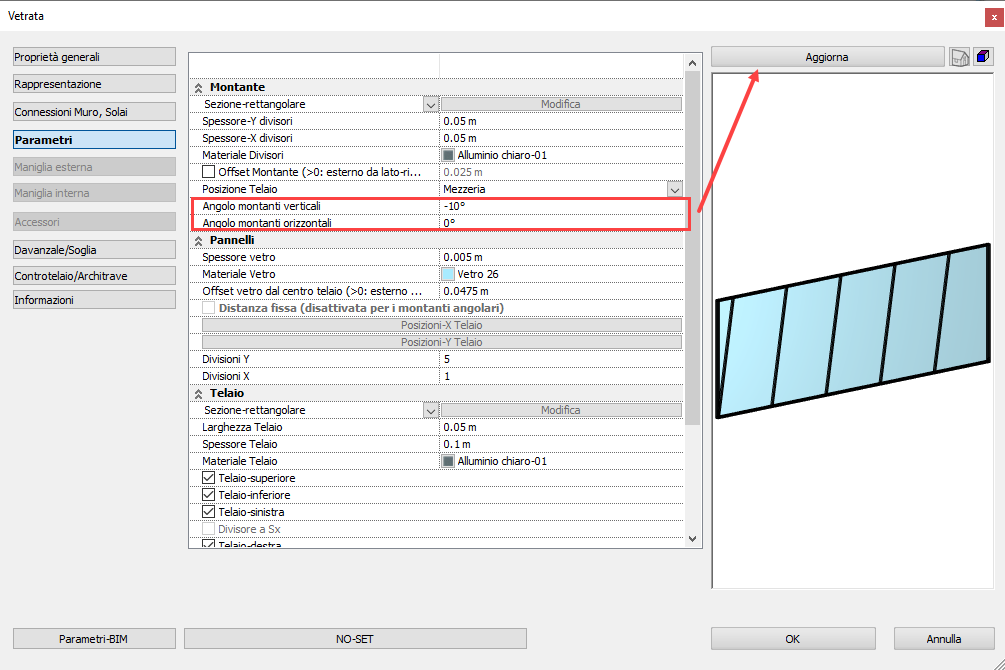The image size is (1005, 670).
Task: Close the Vetrata dialog with the red X
Action: tap(993, 17)
